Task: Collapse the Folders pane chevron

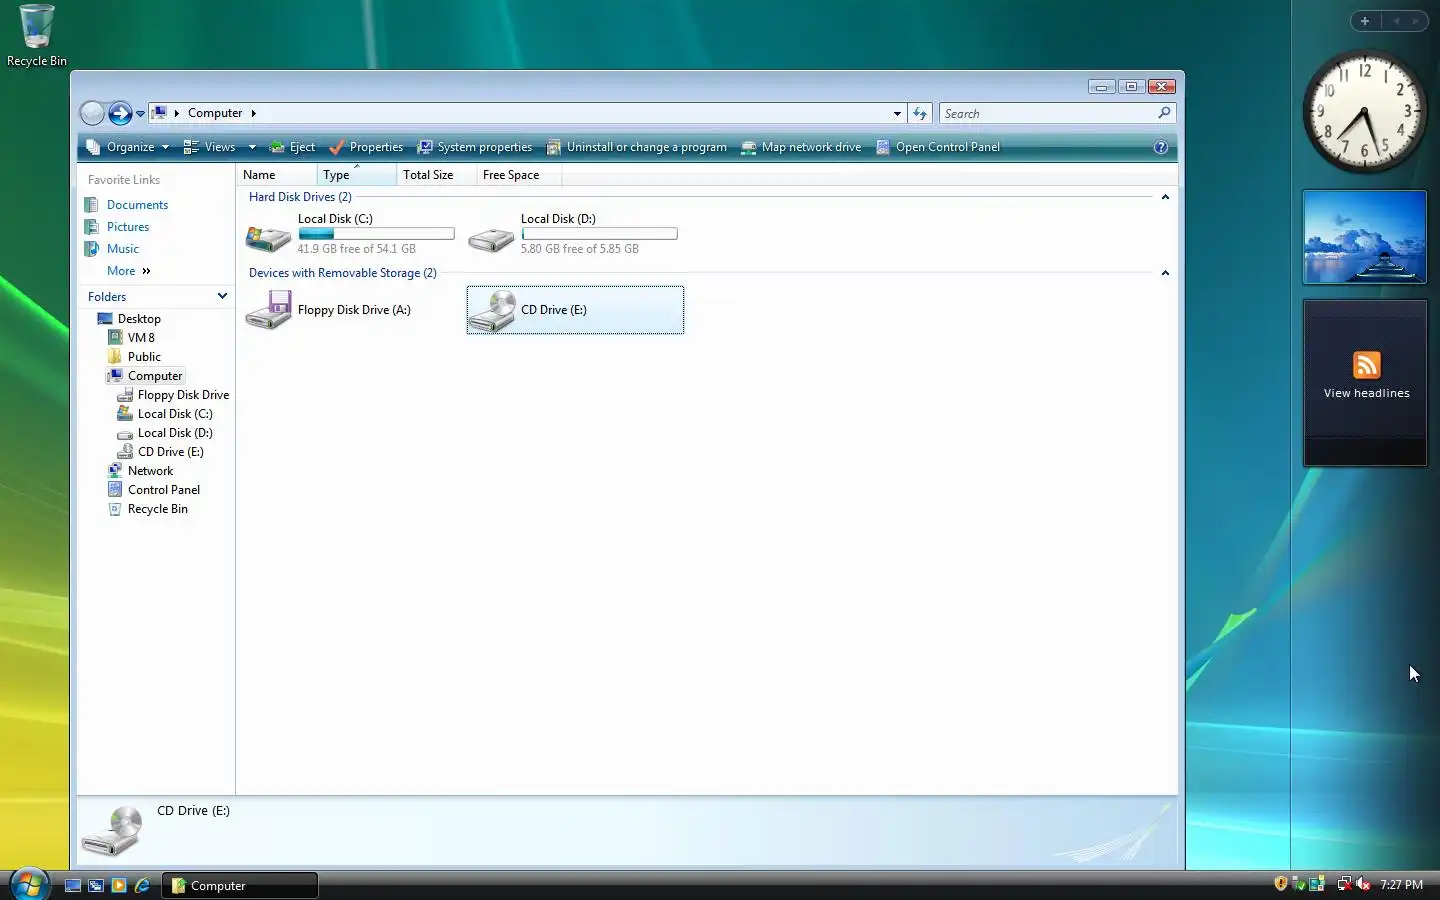Action: point(222,296)
